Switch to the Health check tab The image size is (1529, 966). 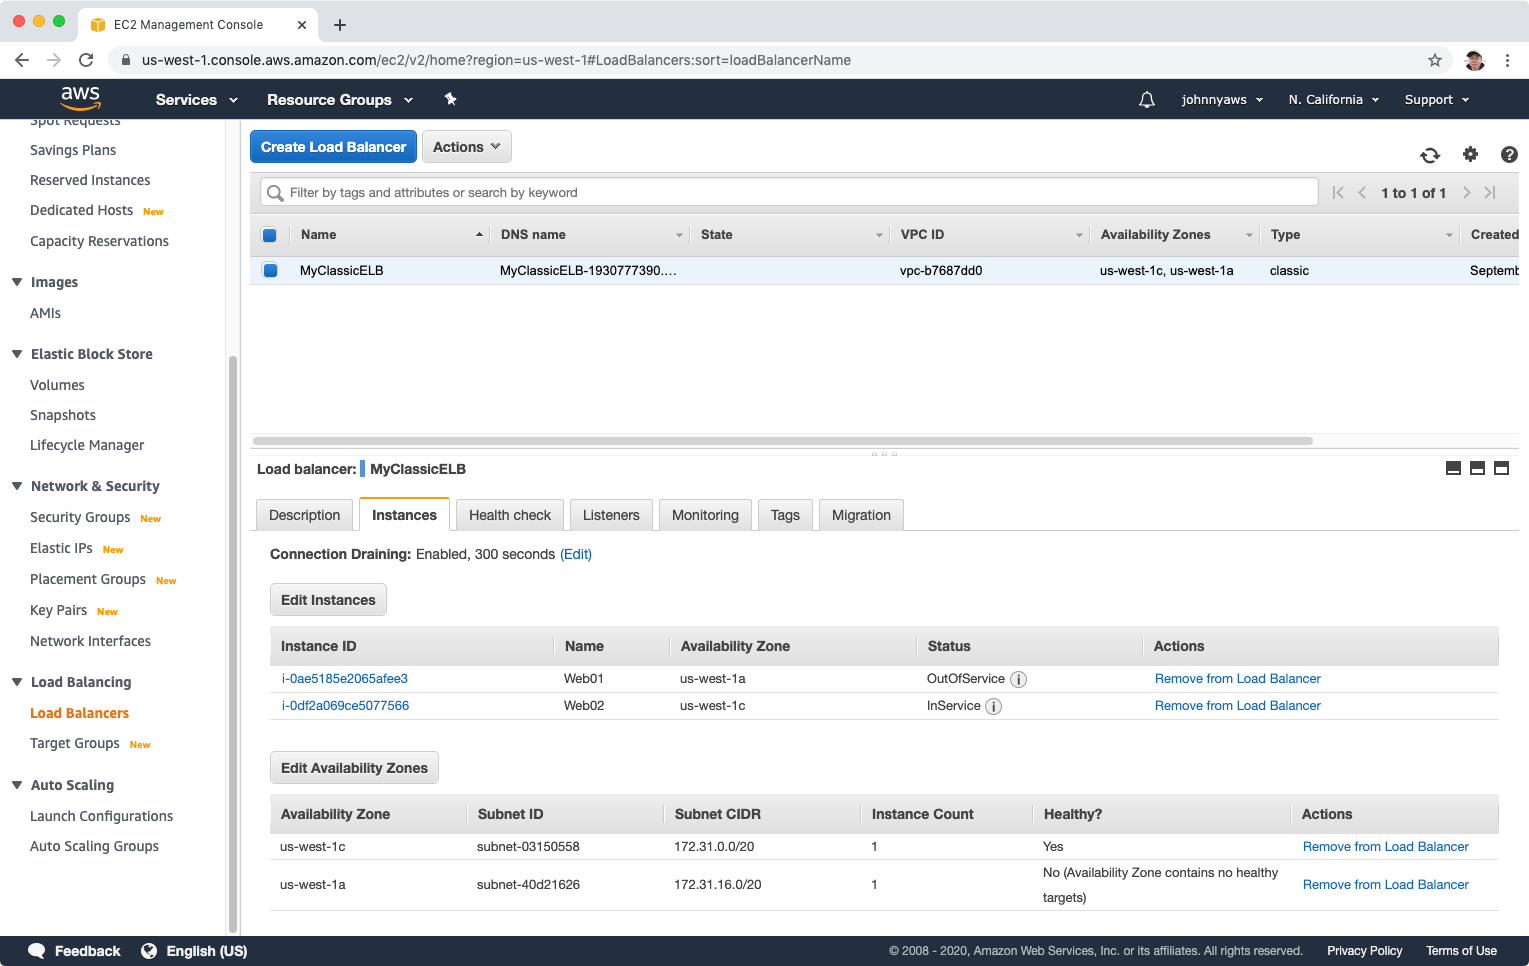pyautogui.click(x=510, y=515)
